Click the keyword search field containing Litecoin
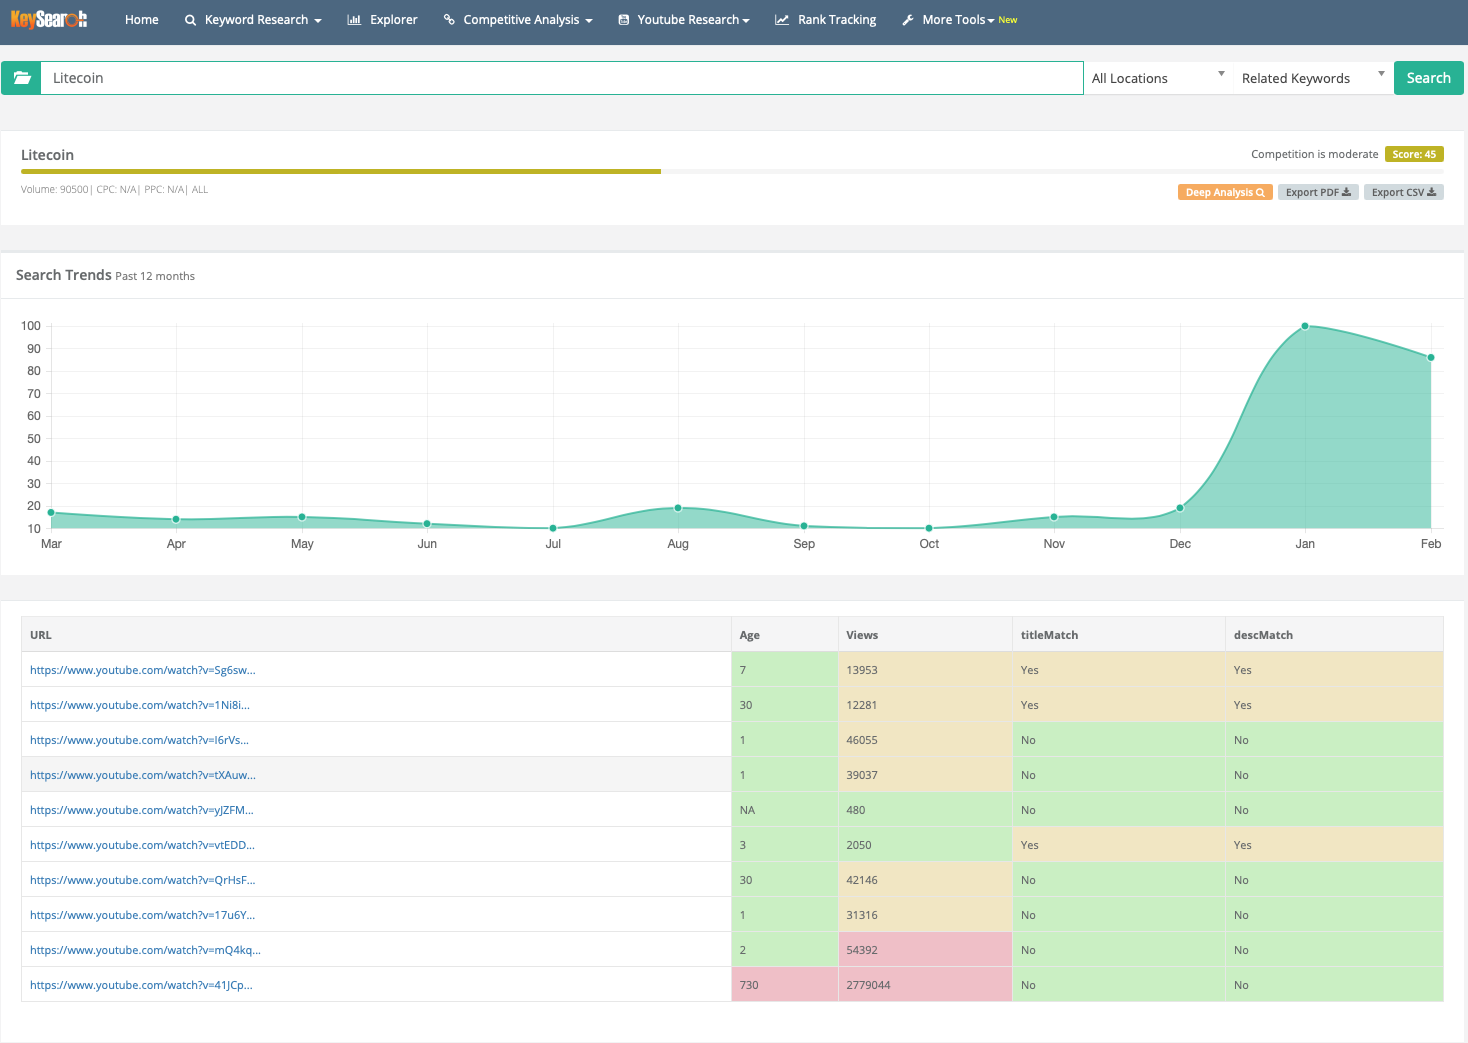 pos(562,78)
